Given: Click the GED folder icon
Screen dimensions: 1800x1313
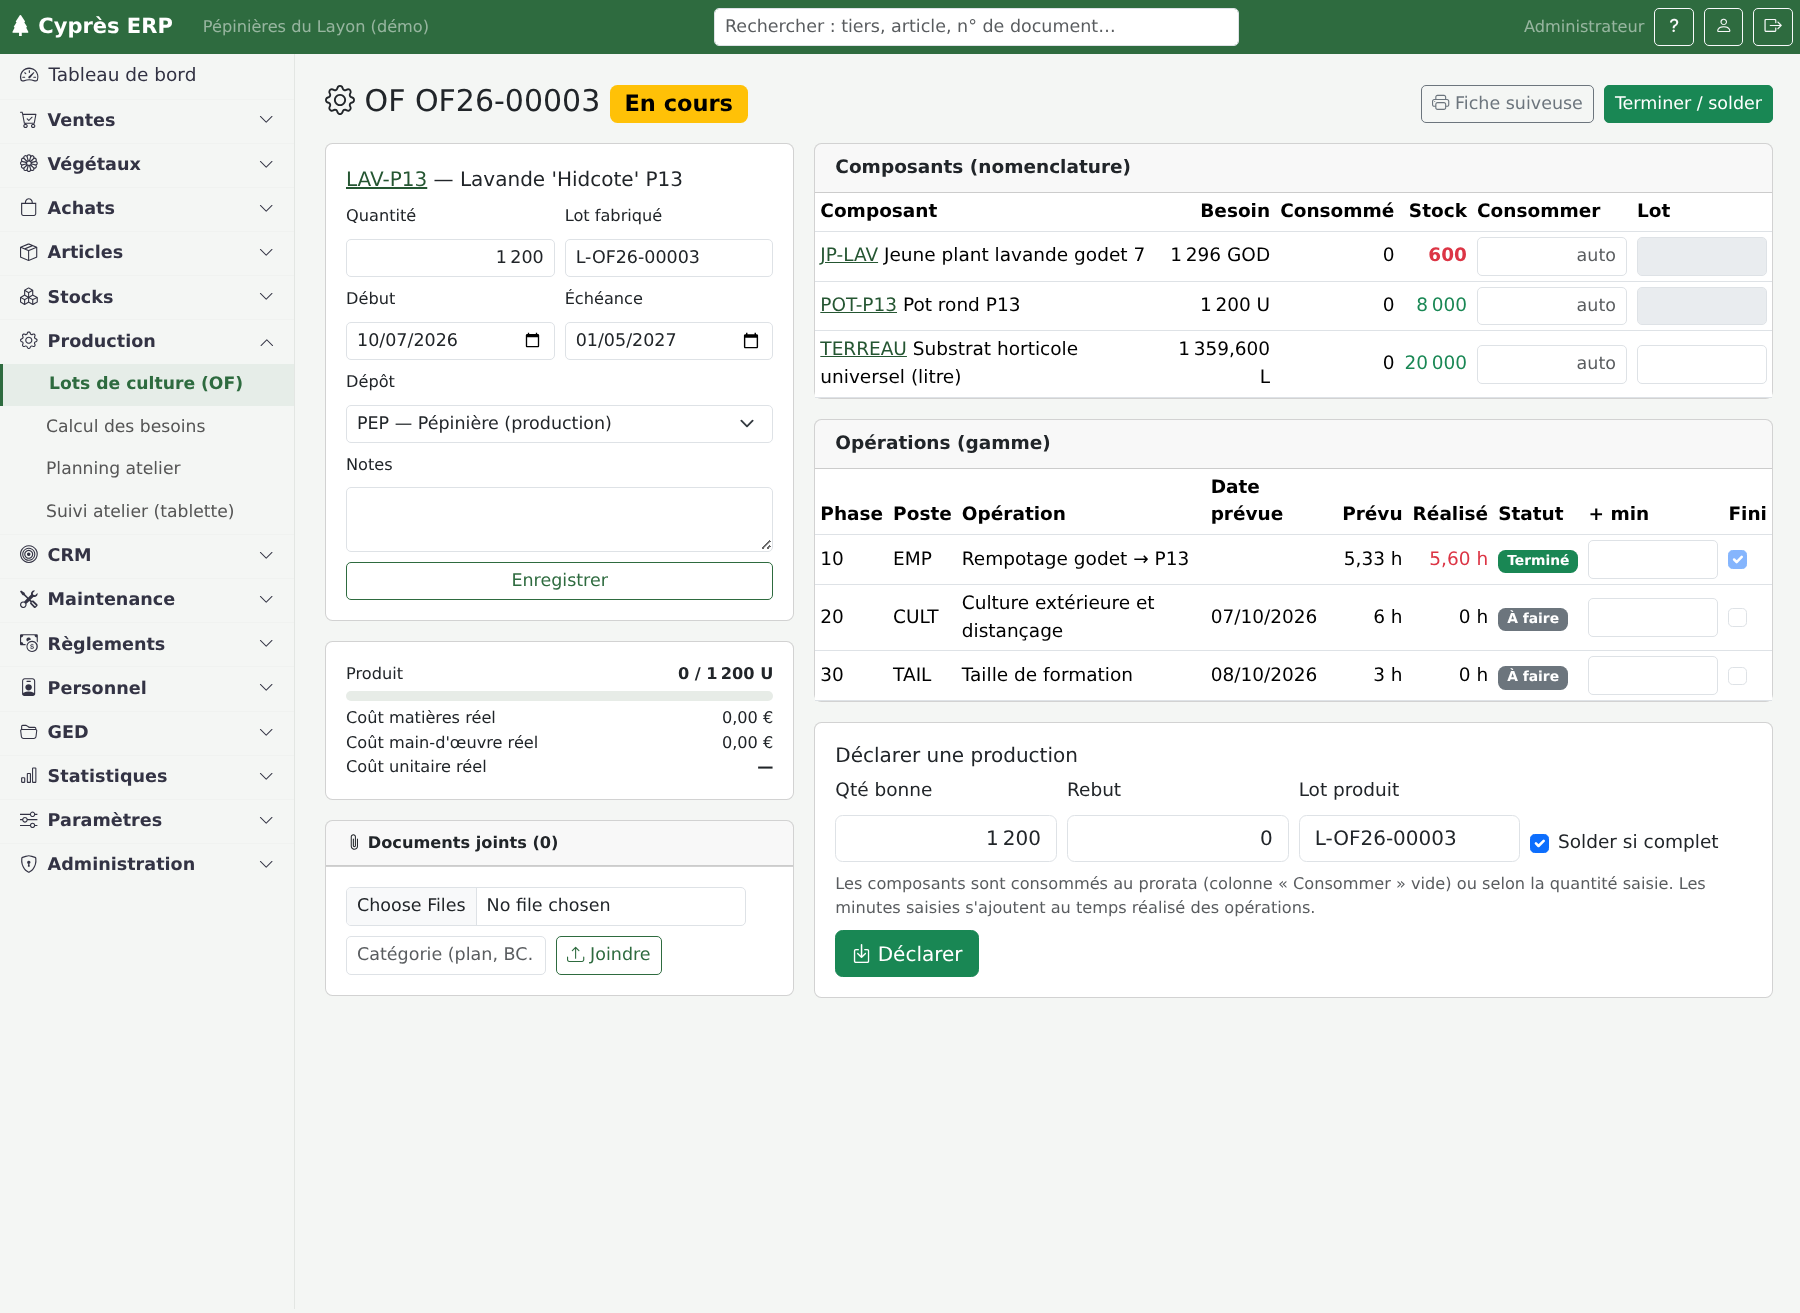Looking at the screenshot, I should (x=29, y=732).
